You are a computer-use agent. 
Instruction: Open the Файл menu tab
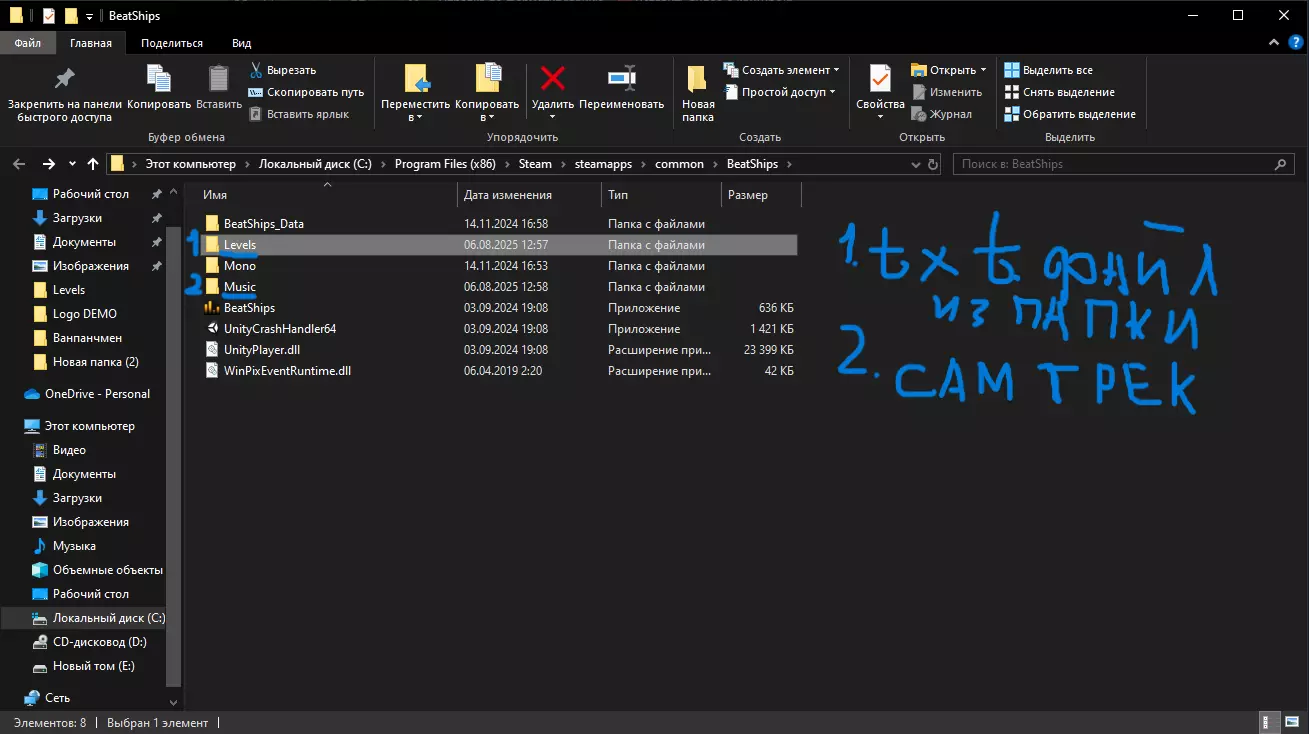point(28,43)
